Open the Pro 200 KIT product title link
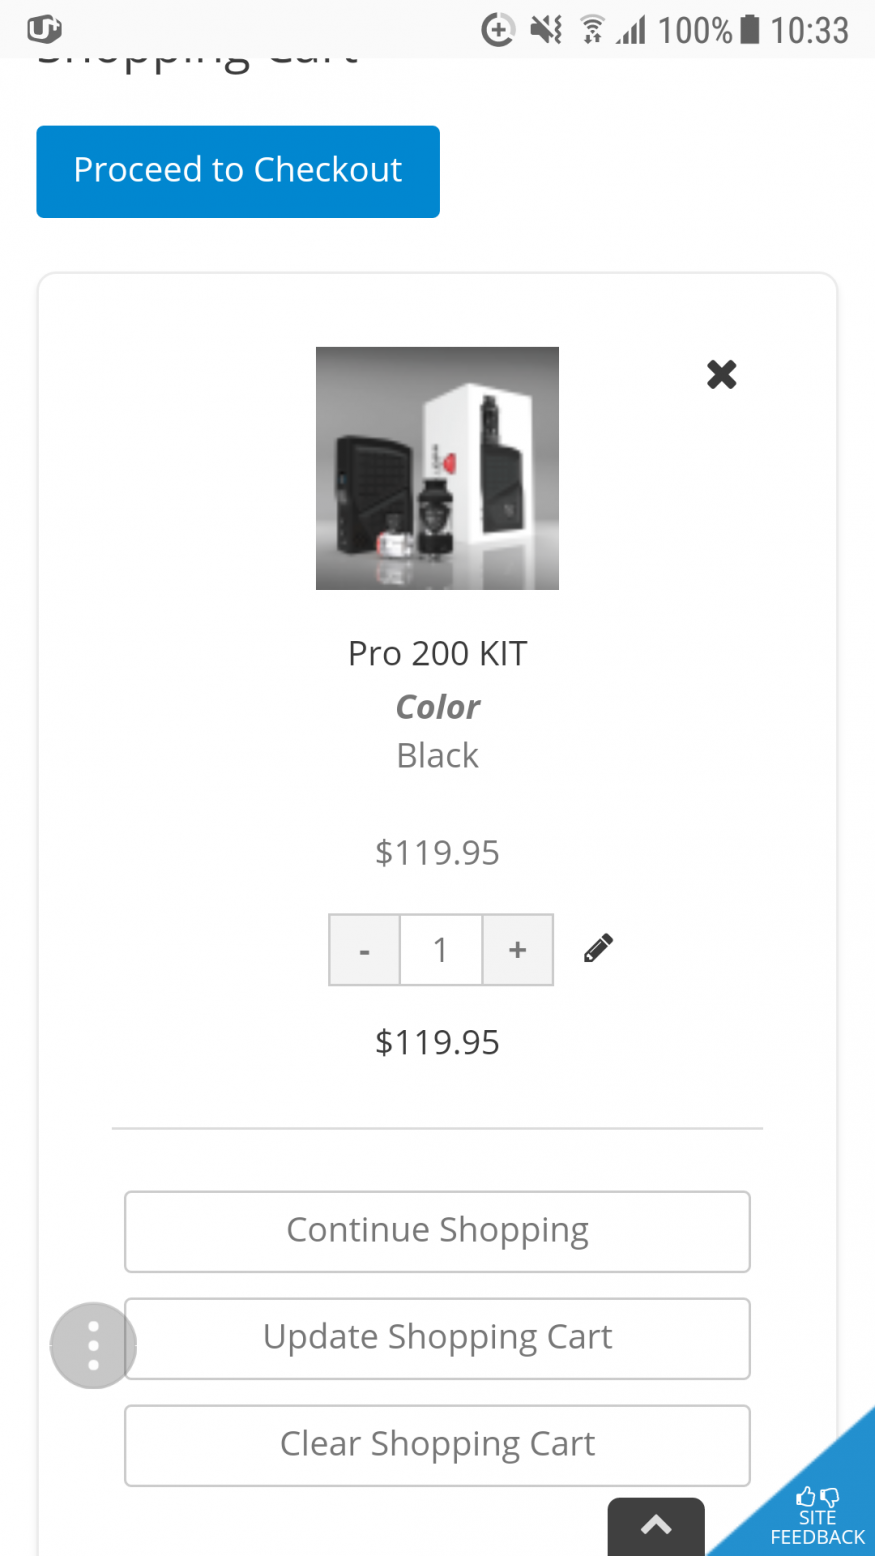The width and height of the screenshot is (875, 1556). [x=437, y=654]
